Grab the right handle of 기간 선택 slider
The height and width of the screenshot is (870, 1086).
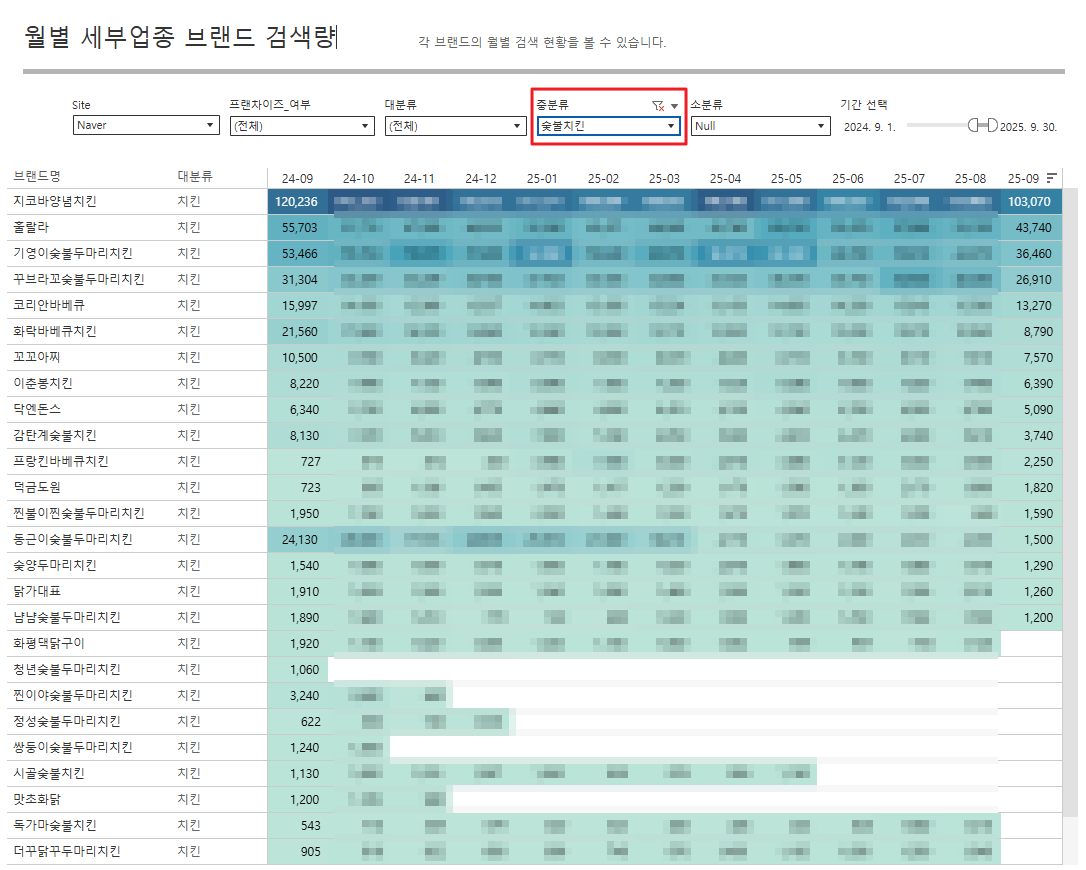[x=992, y=125]
